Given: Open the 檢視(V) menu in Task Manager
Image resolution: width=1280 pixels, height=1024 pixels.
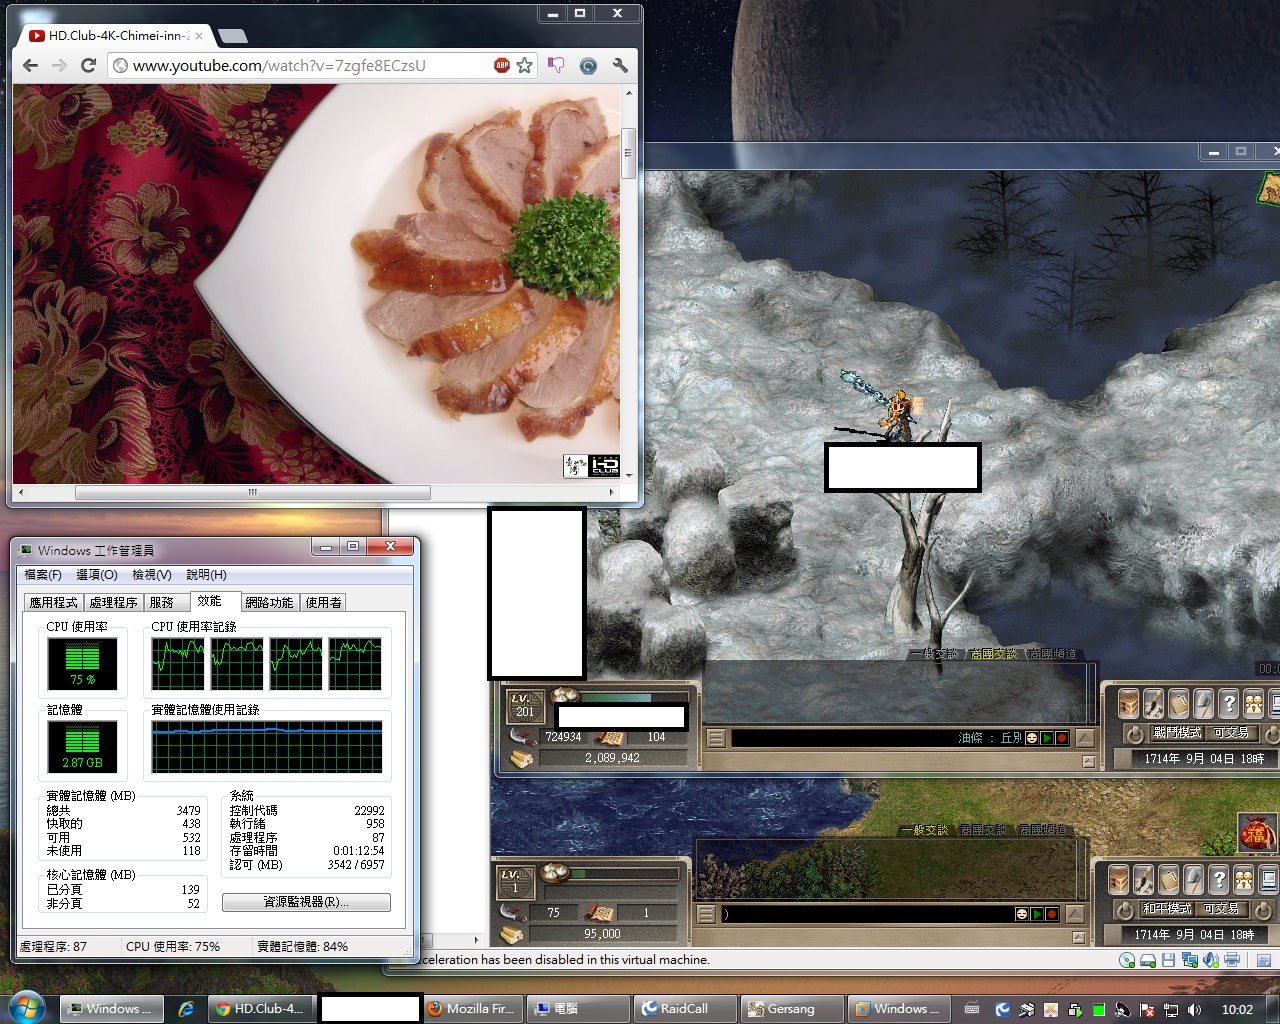Looking at the screenshot, I should (x=151, y=575).
